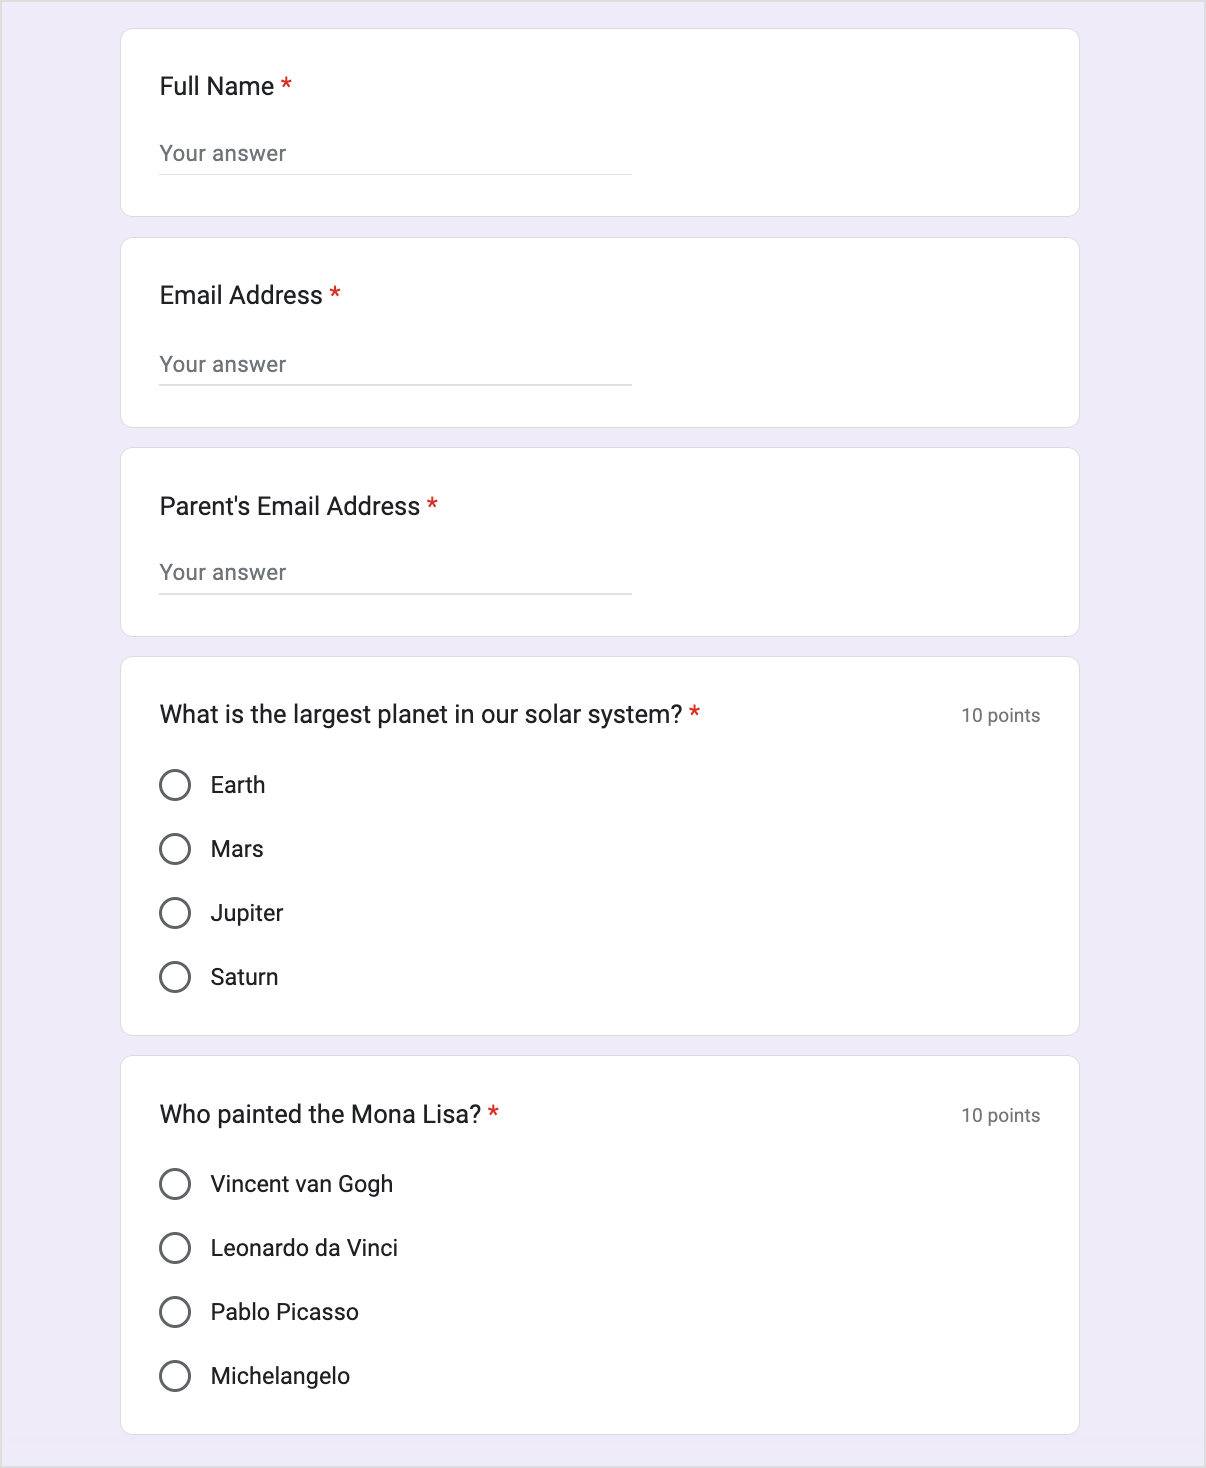Click the 10 points label on Mona Lisa question
Screen dimensions: 1206x1468
point(1000,1114)
